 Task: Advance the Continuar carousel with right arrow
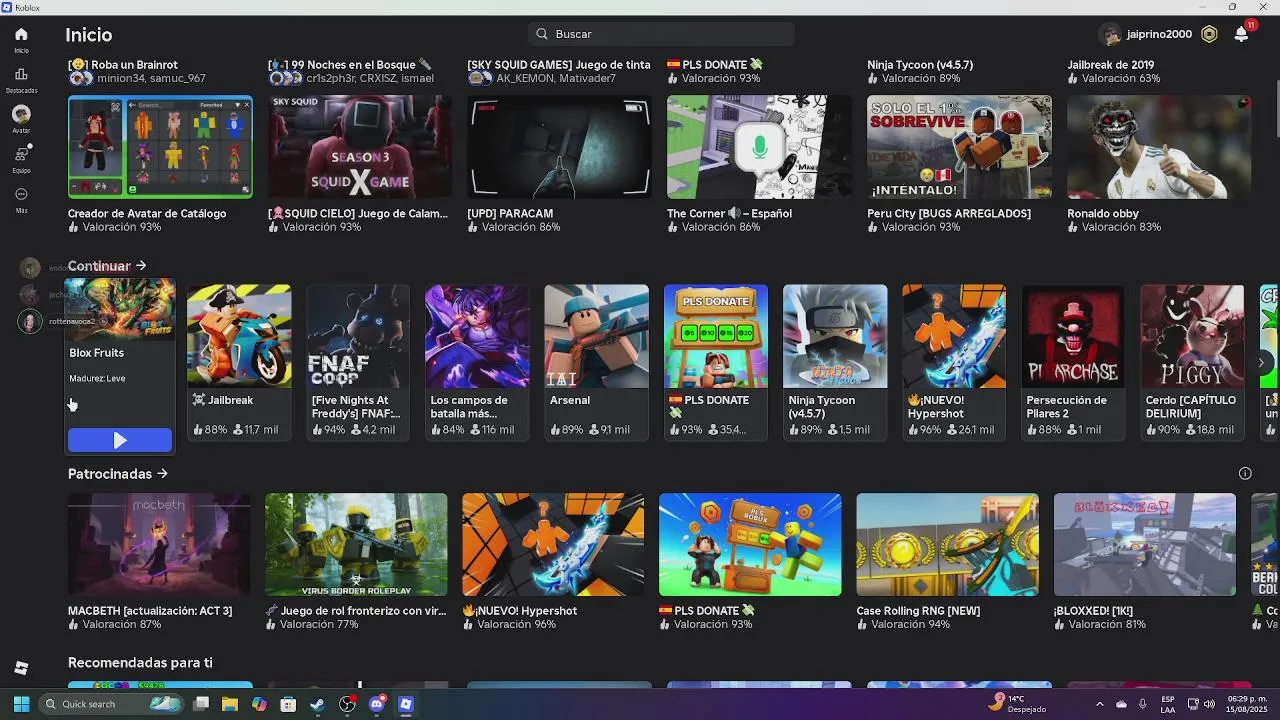tap(1263, 362)
